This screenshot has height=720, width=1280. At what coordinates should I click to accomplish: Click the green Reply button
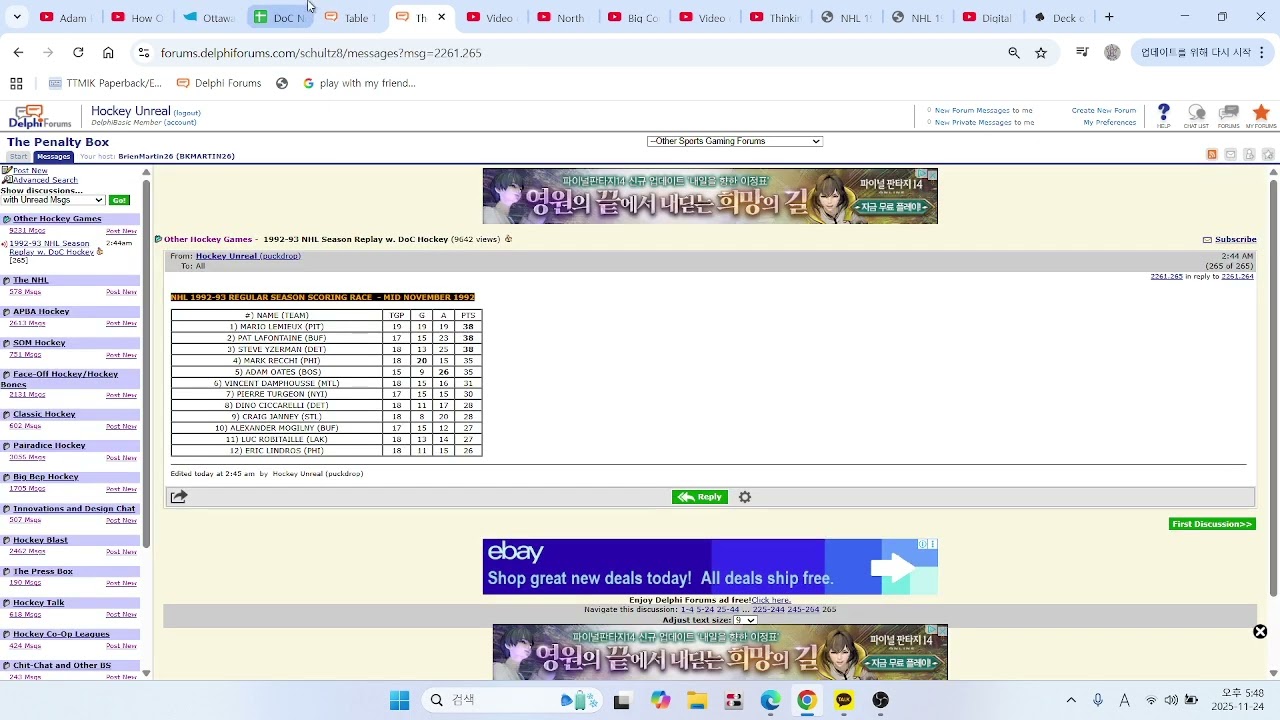click(700, 497)
